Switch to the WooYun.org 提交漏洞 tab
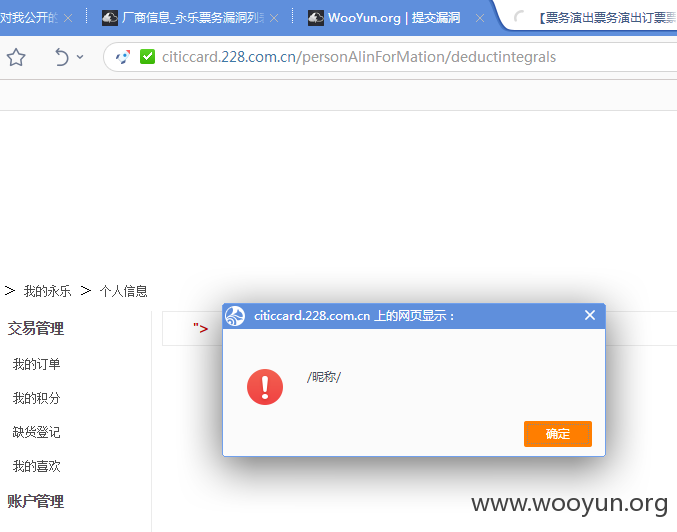This screenshot has width=677, height=532. [x=394, y=18]
